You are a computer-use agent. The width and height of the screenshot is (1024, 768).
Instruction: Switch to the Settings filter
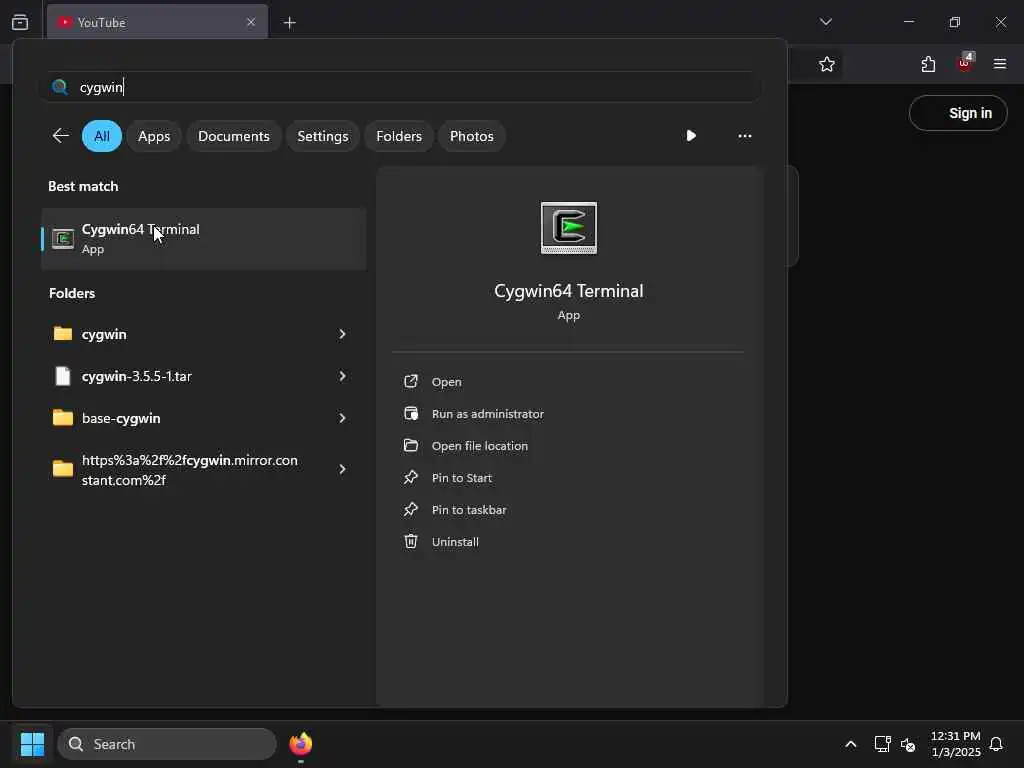[323, 136]
